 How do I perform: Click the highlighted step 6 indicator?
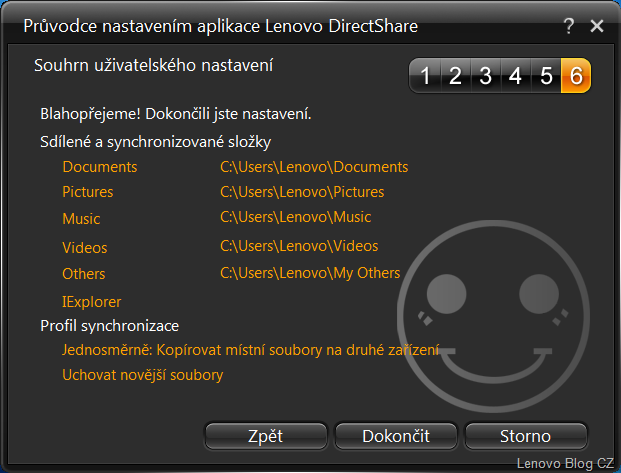[x=576, y=75]
